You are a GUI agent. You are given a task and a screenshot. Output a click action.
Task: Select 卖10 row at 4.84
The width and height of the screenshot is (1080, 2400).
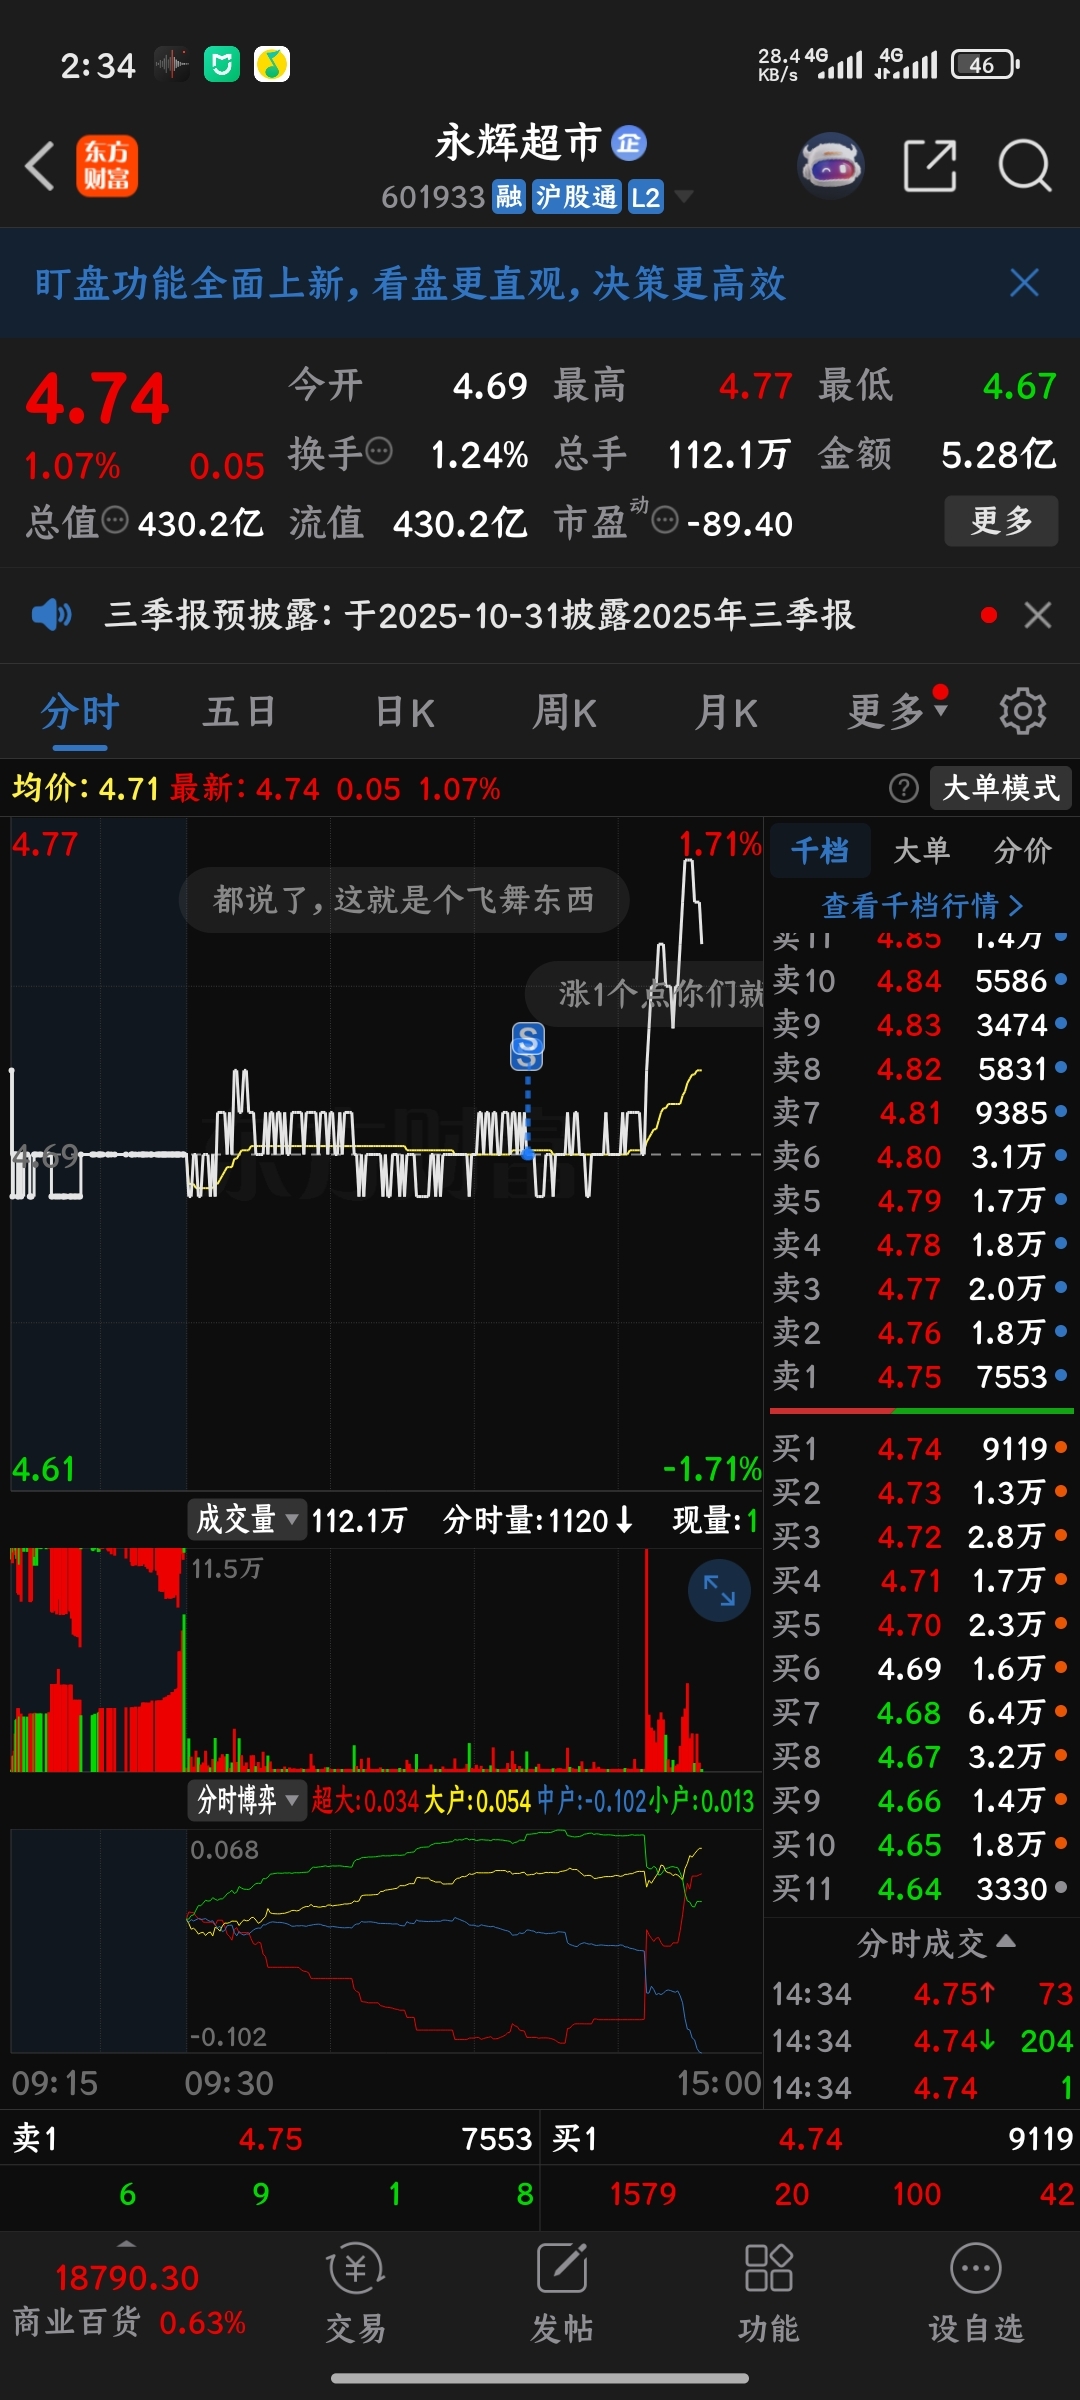click(921, 981)
